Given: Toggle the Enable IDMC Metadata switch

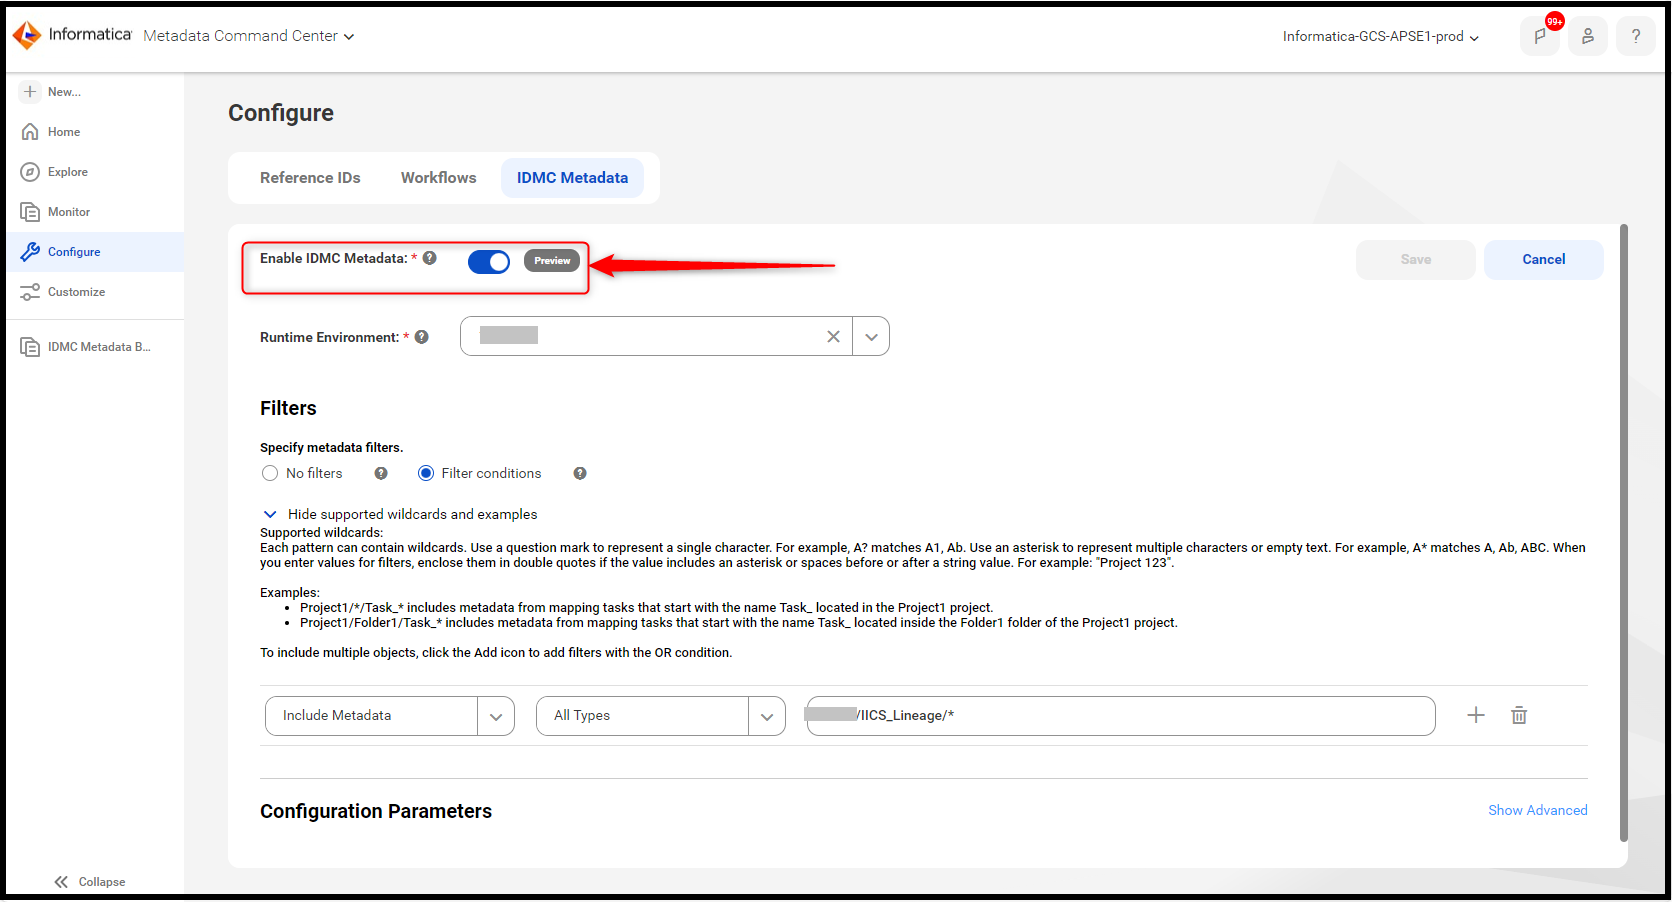Looking at the screenshot, I should tap(489, 261).
